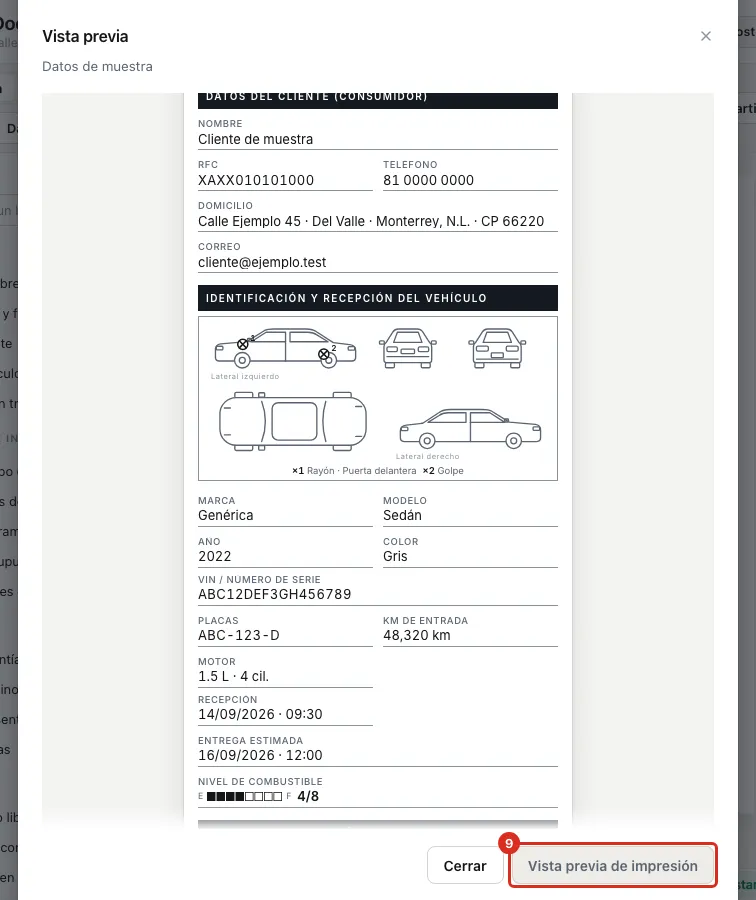Click the Cerrar button
Viewport: 756px width, 900px height.
(x=465, y=866)
